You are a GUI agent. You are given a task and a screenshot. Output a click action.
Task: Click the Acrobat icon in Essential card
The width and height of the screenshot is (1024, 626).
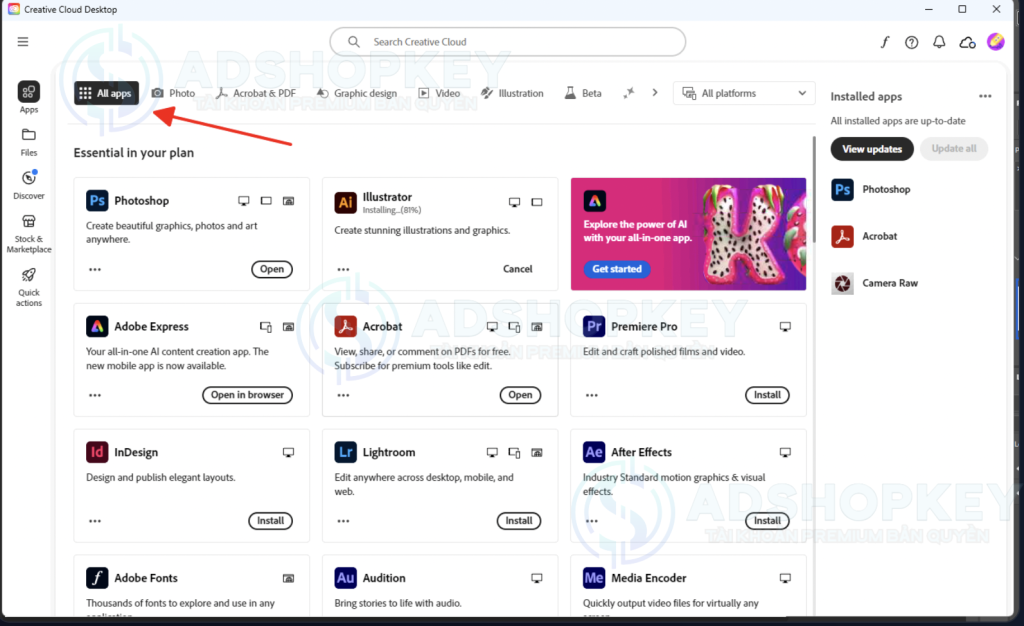click(x=345, y=326)
